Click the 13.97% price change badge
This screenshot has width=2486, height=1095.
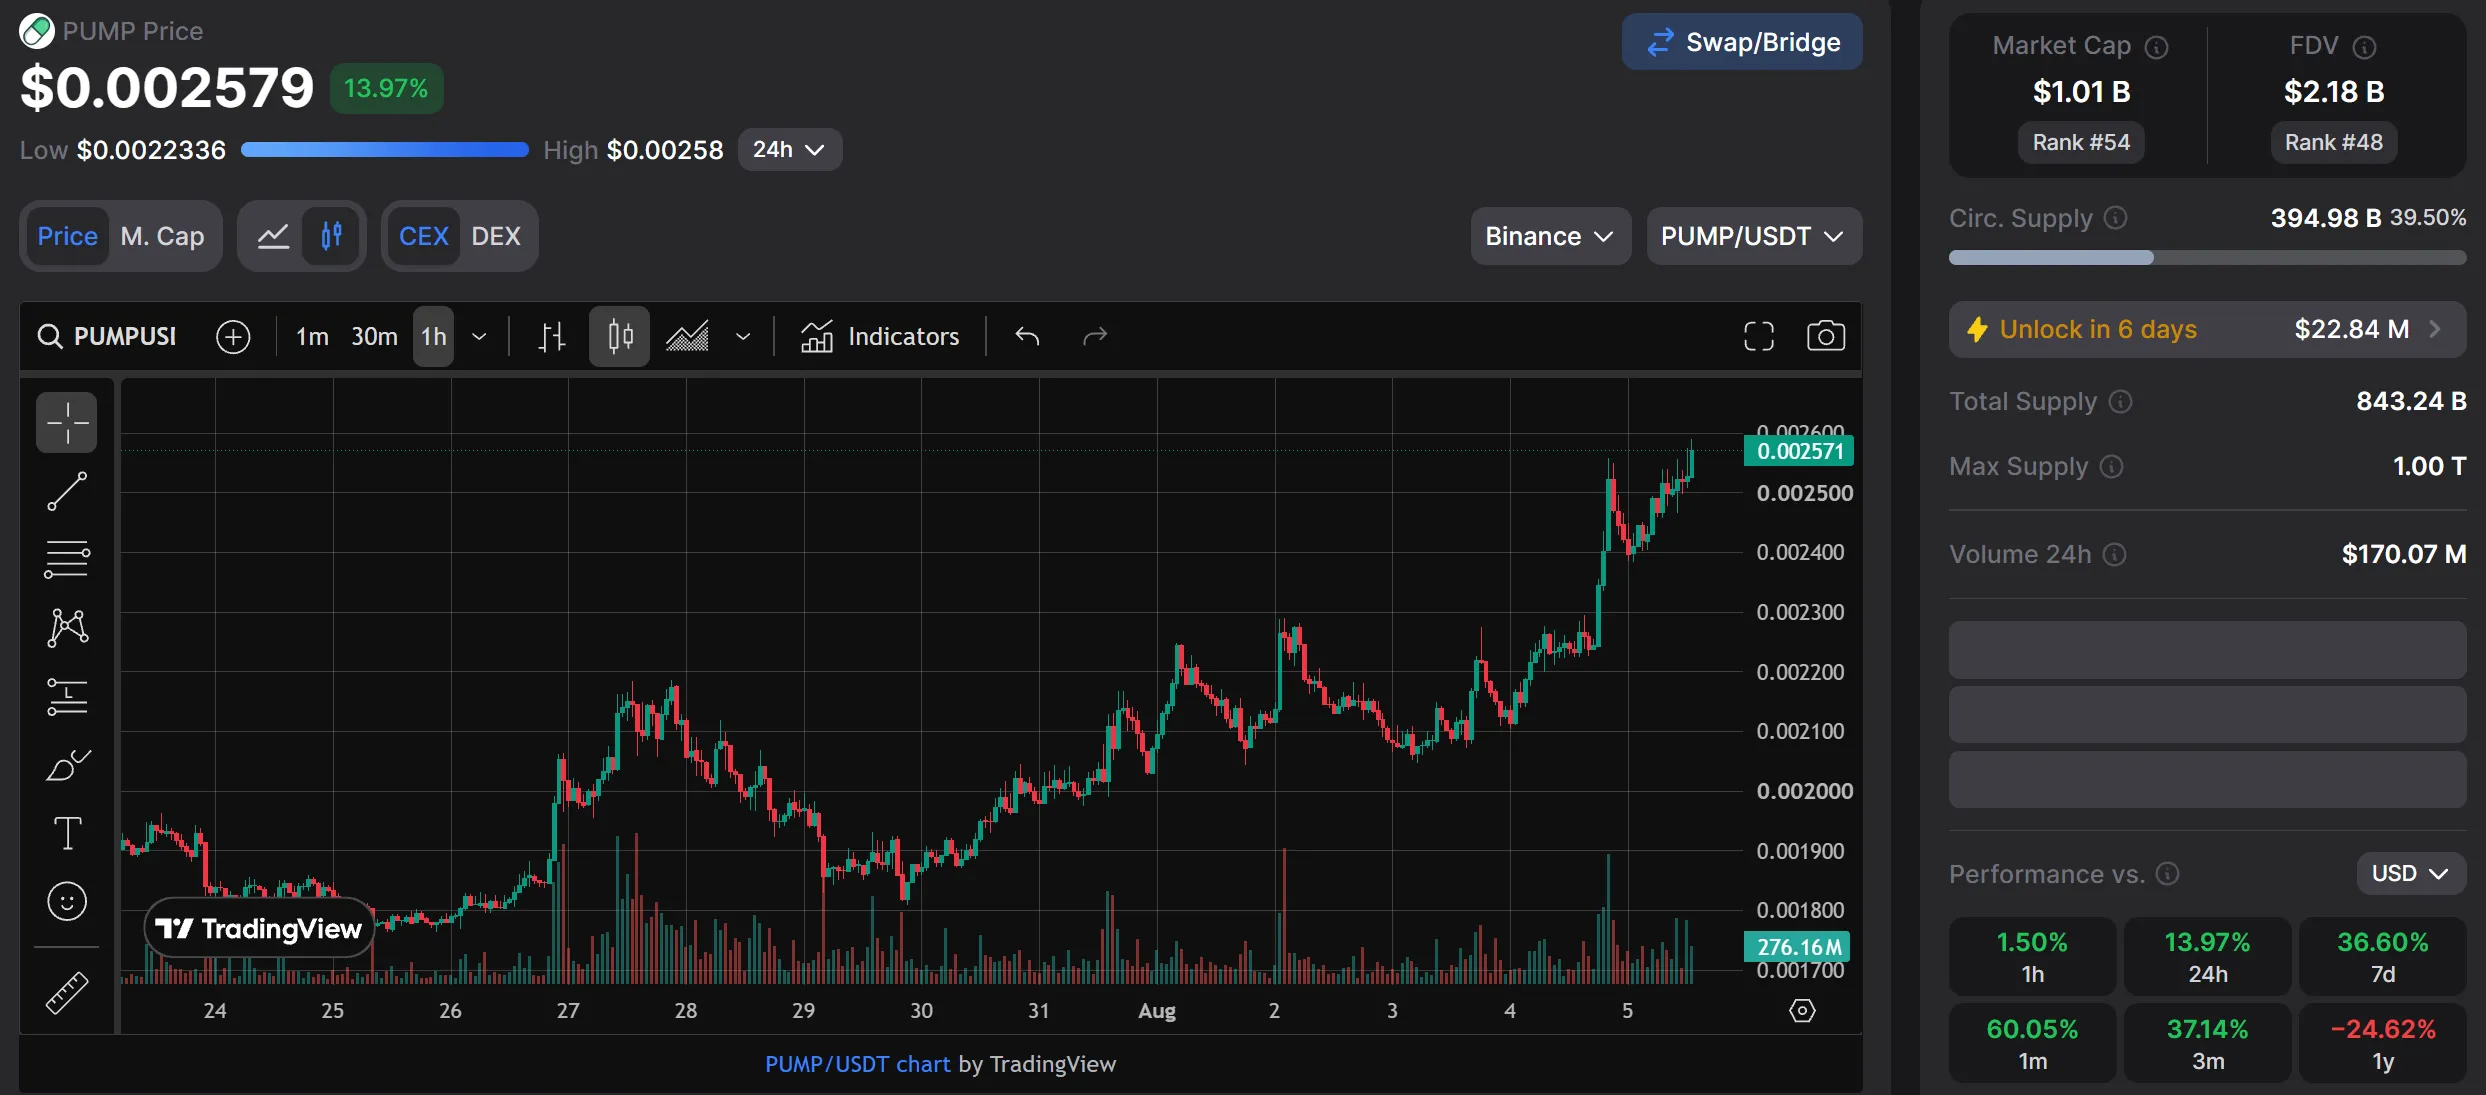pos(386,88)
